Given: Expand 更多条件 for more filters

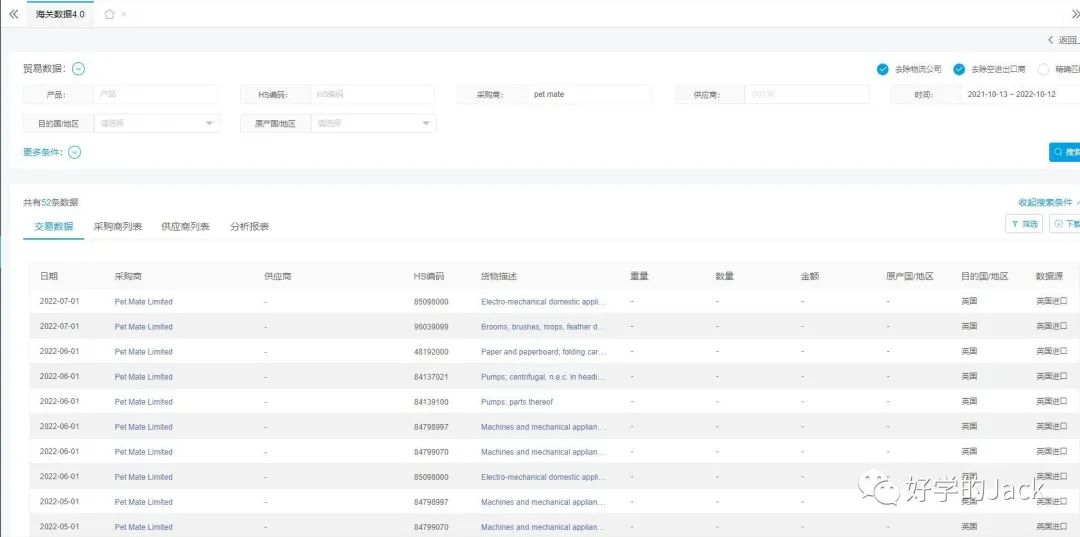Looking at the screenshot, I should [x=74, y=152].
